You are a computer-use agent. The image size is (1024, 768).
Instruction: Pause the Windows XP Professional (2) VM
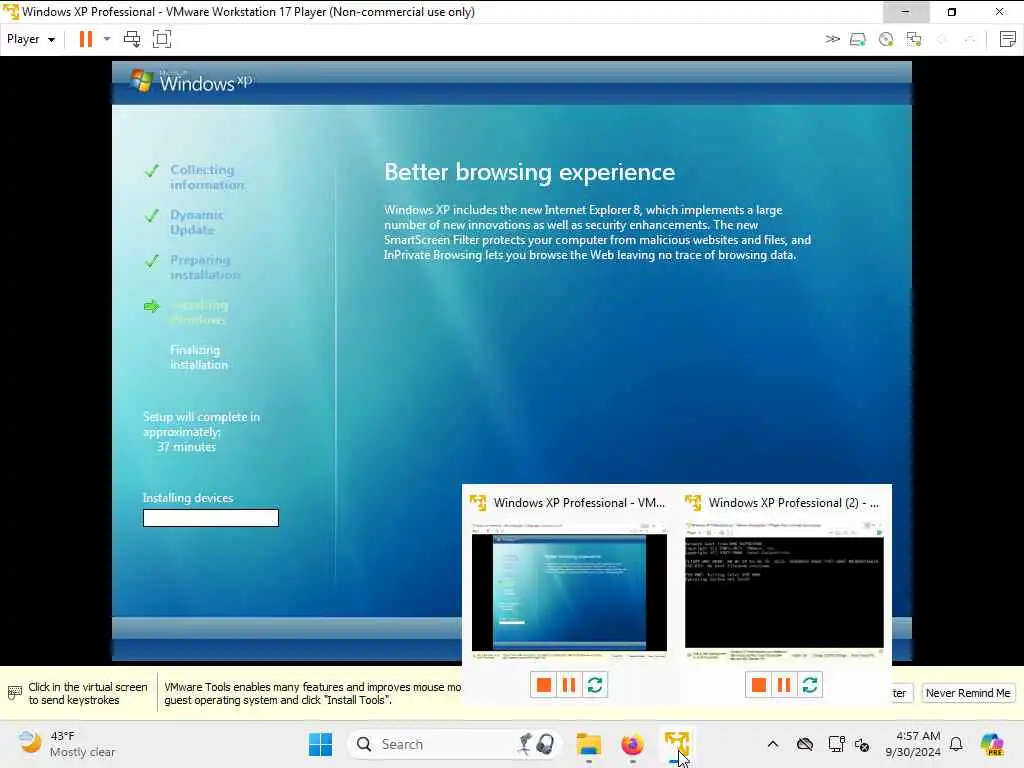tap(784, 684)
